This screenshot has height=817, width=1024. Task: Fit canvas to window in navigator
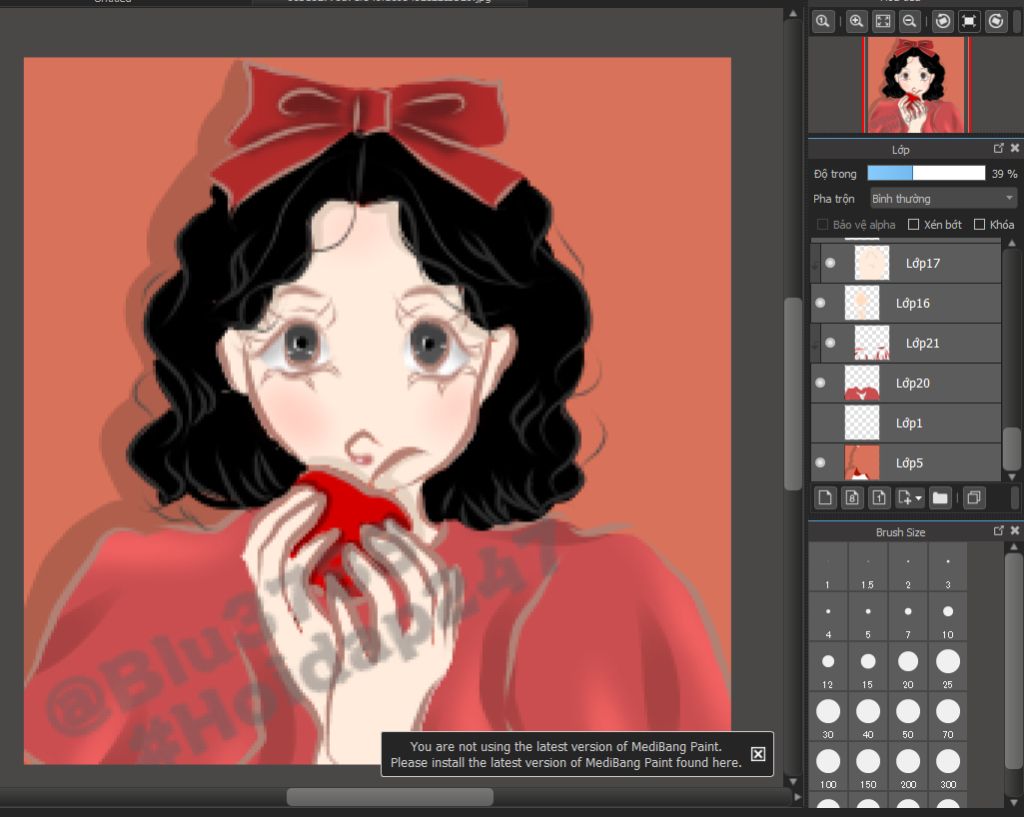(883, 21)
